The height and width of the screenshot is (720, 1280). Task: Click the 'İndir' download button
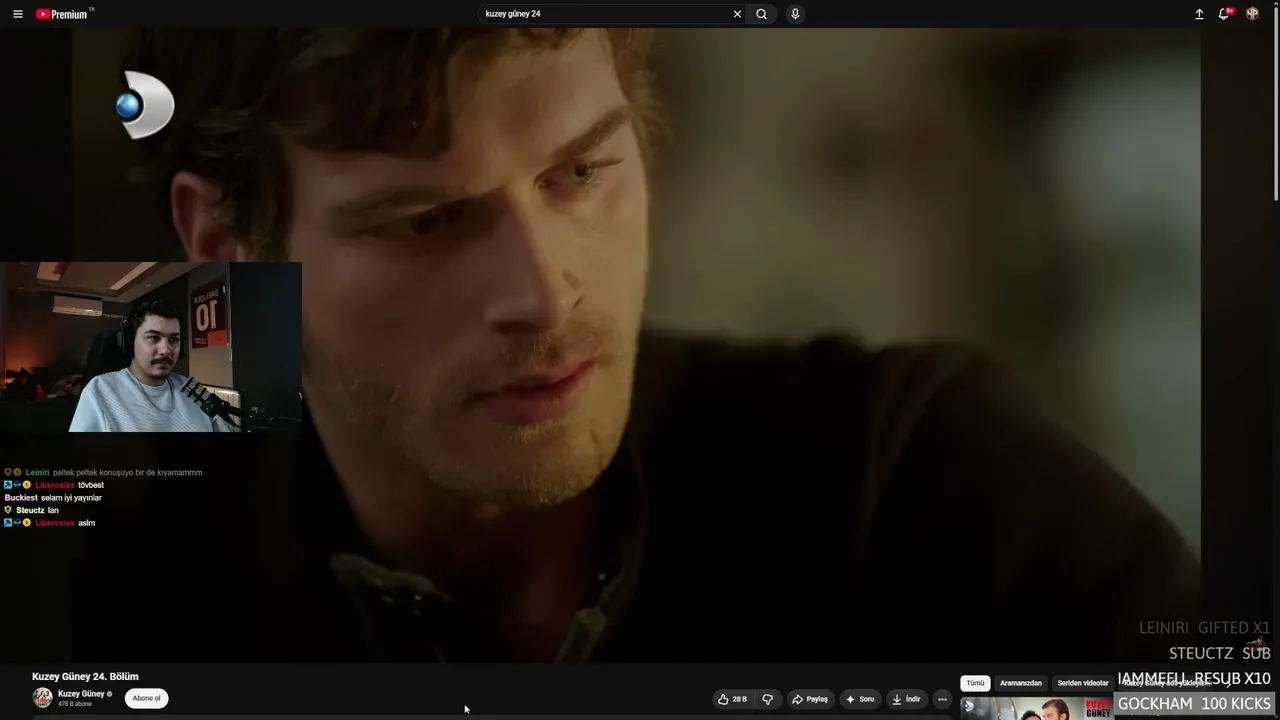(x=906, y=699)
